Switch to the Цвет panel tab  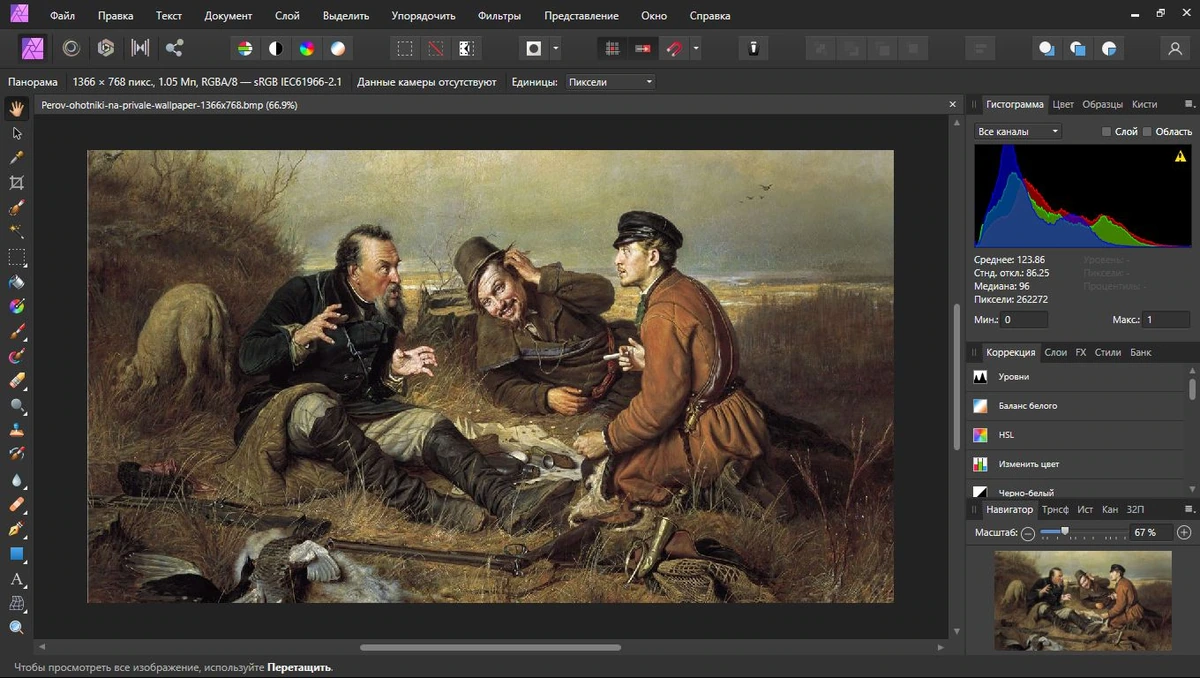[x=1063, y=104]
